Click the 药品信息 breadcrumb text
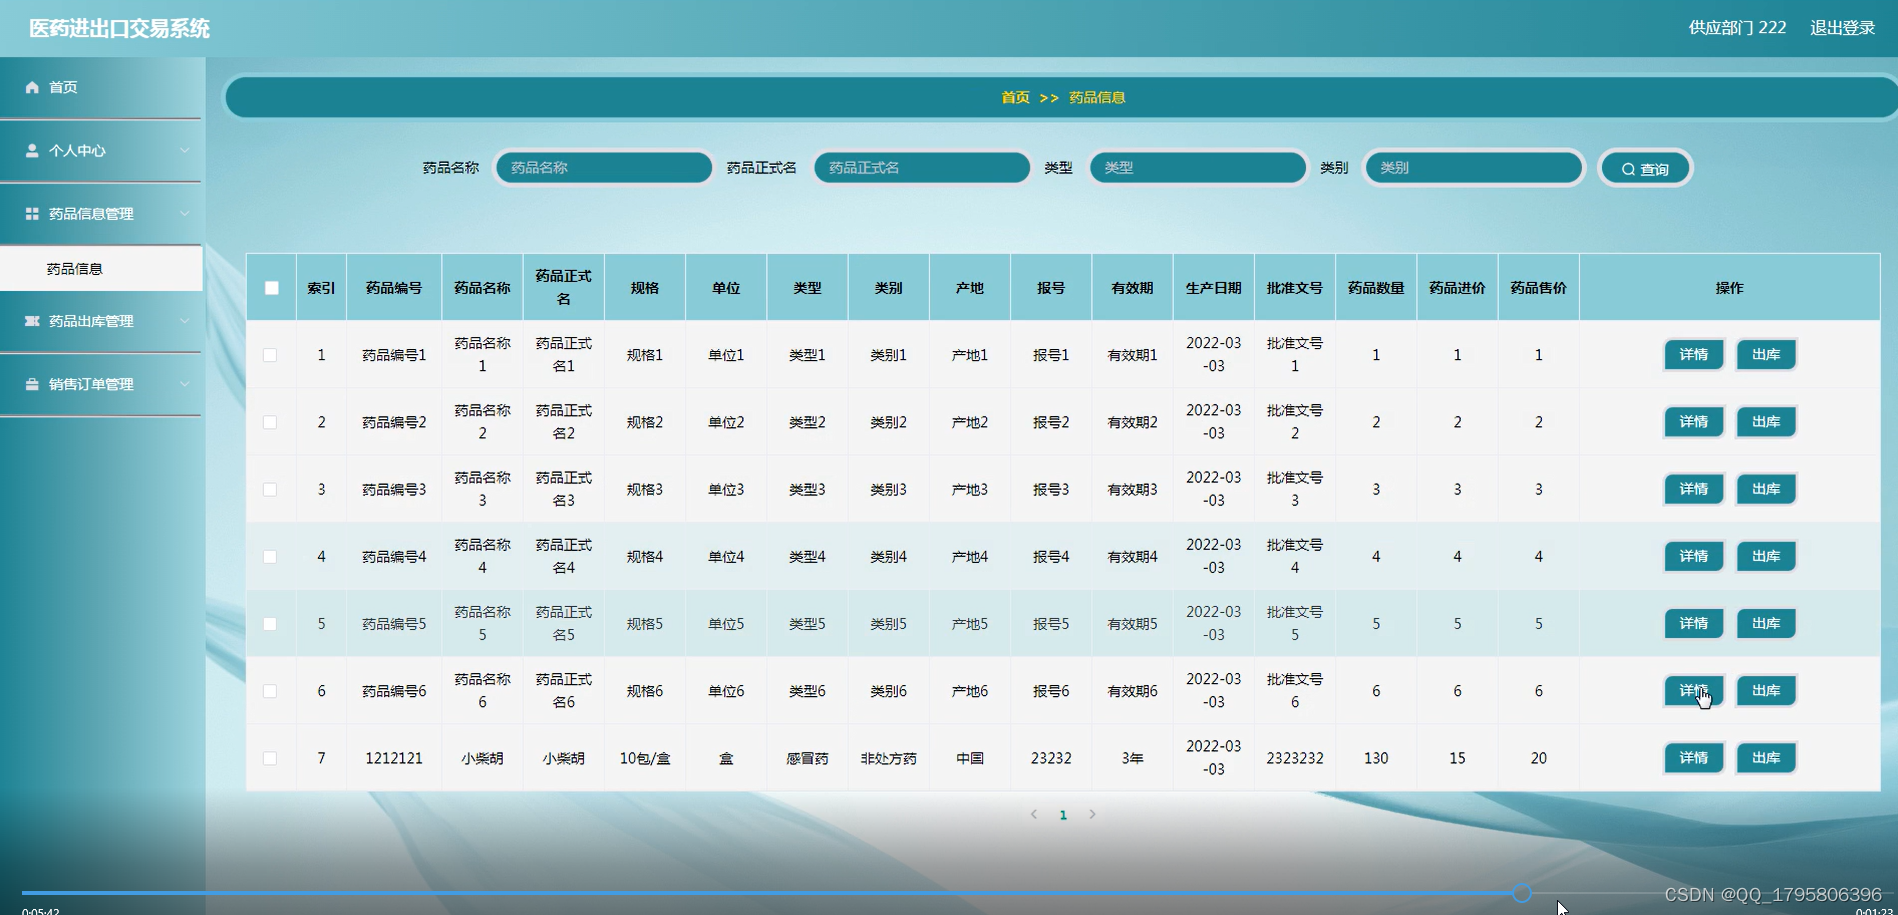The width and height of the screenshot is (1898, 915). click(1097, 97)
